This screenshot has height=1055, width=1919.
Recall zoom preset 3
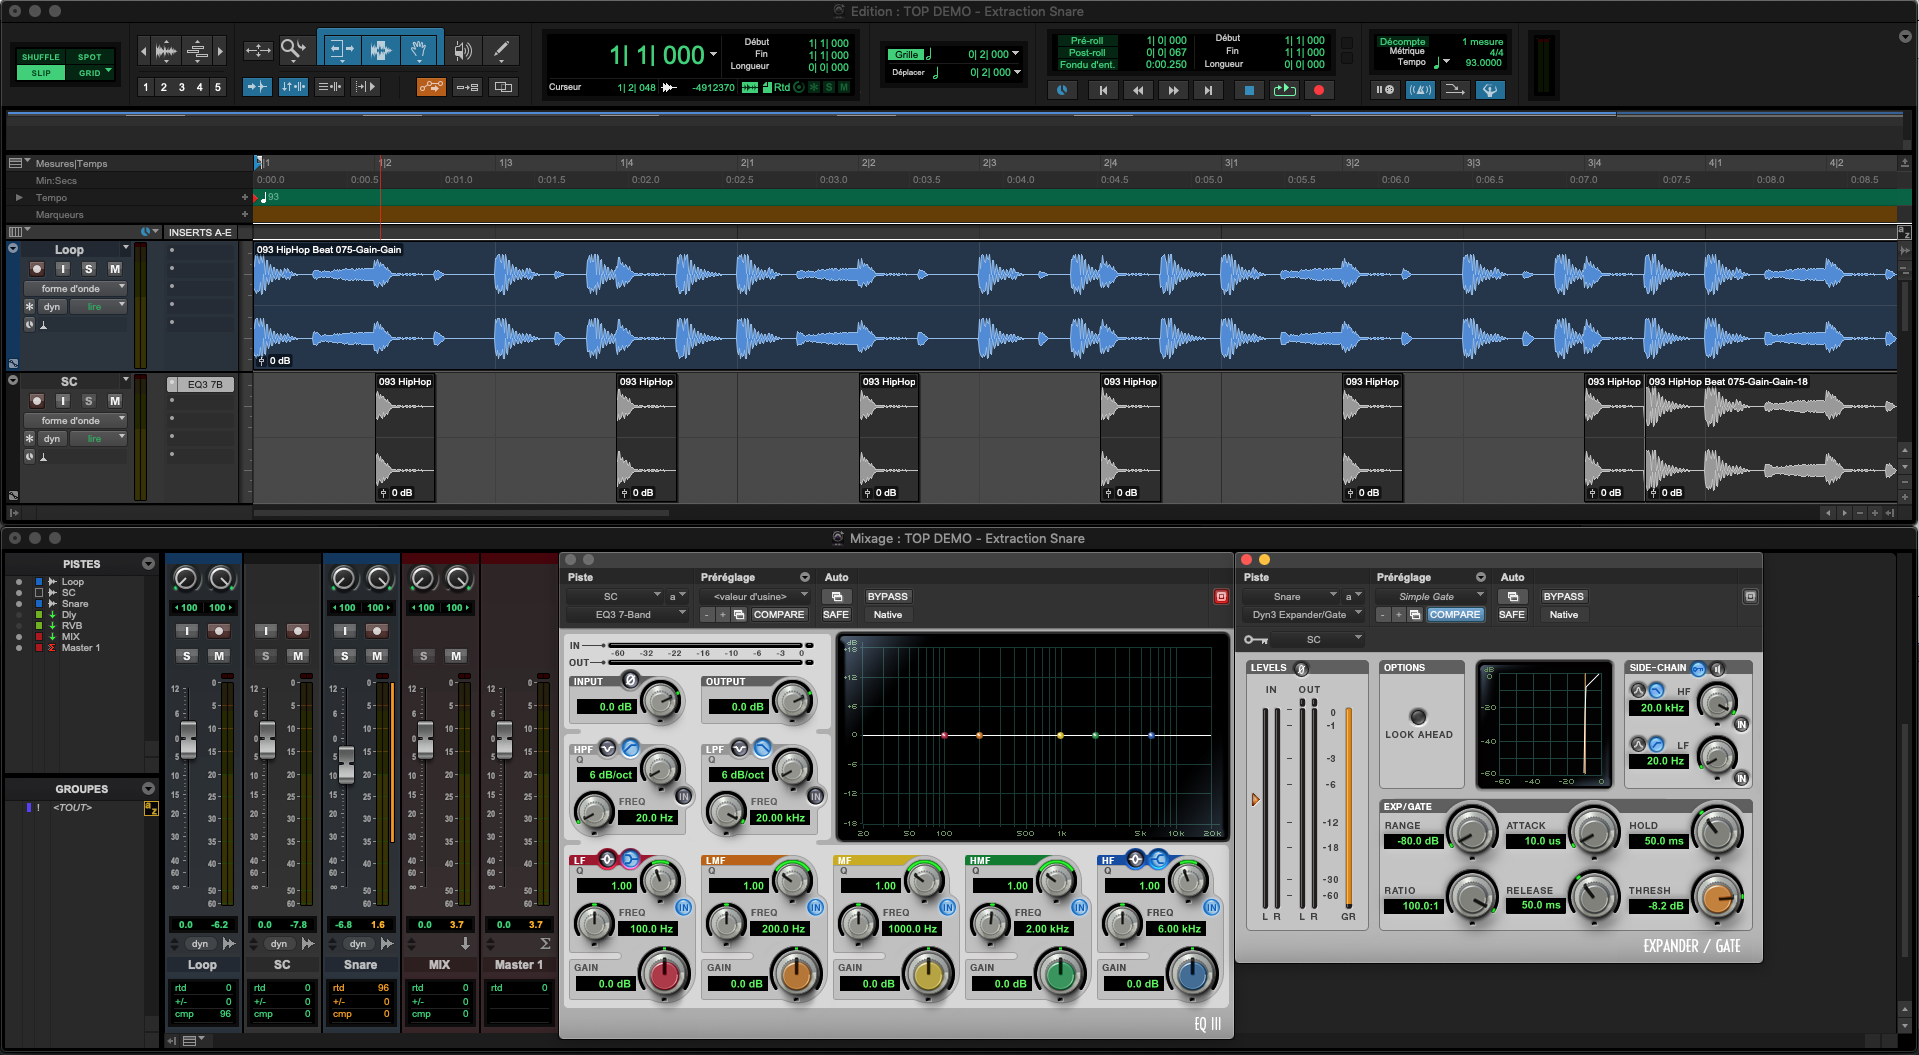(x=182, y=87)
